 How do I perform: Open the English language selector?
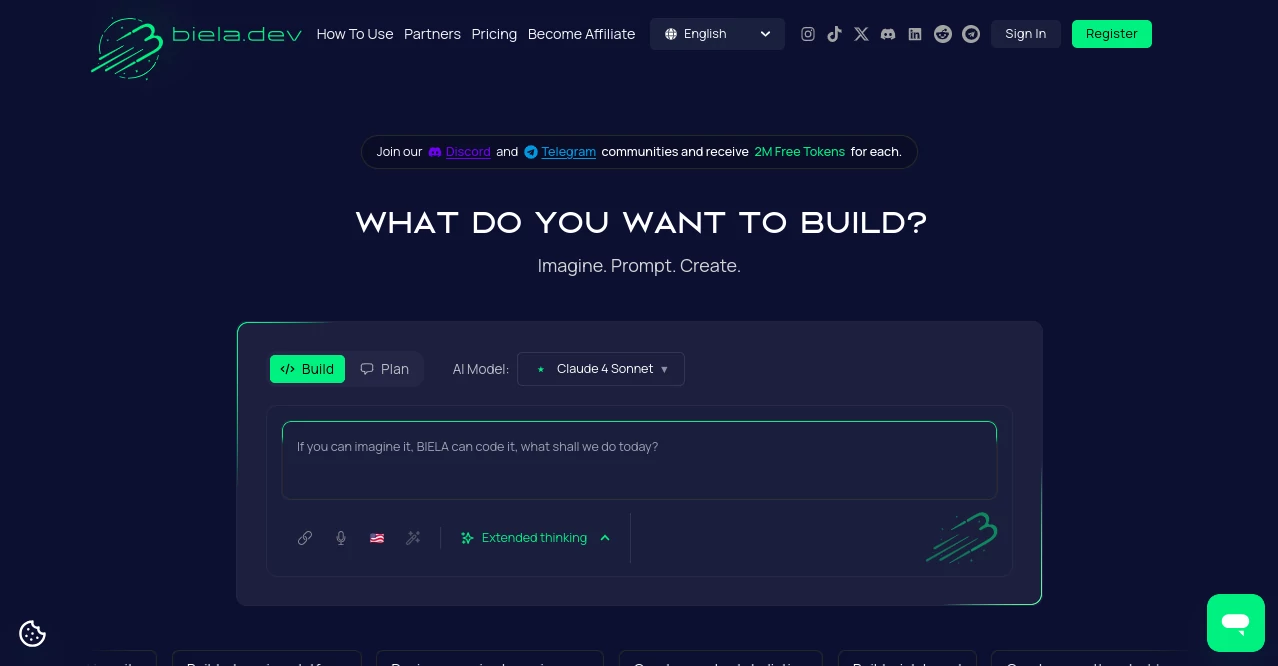717,33
